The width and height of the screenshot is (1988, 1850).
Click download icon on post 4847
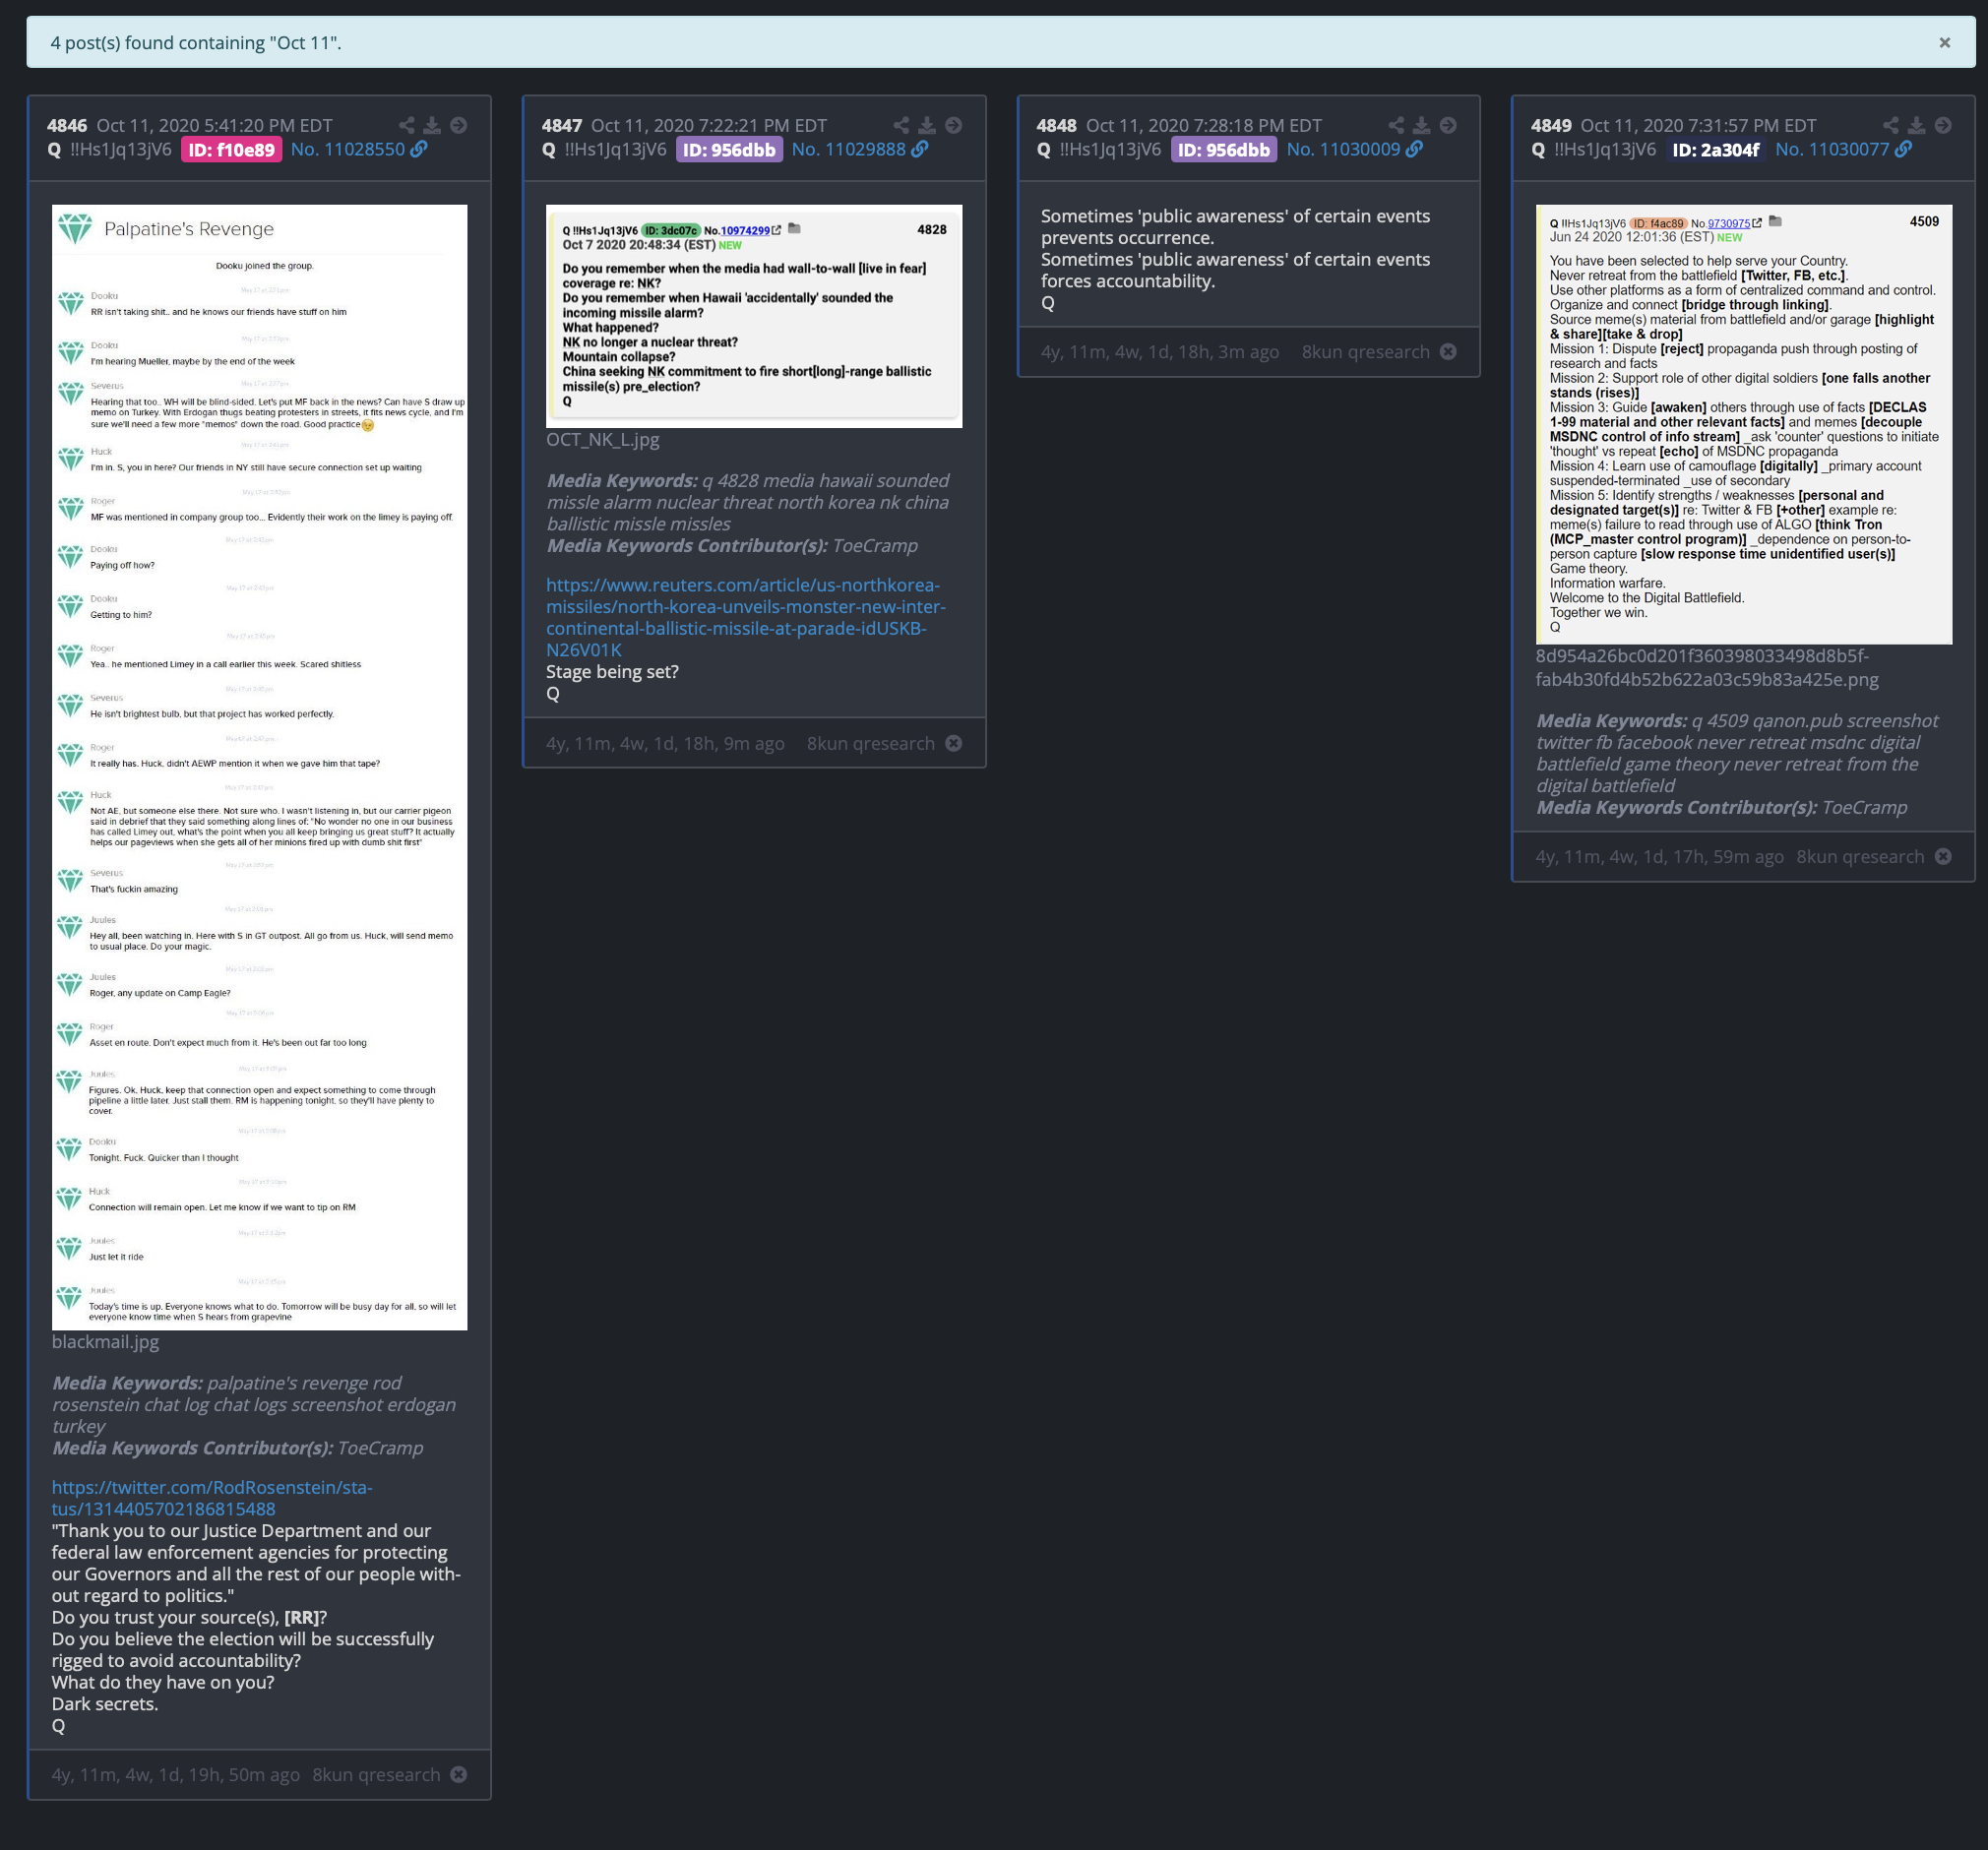pos(927,125)
